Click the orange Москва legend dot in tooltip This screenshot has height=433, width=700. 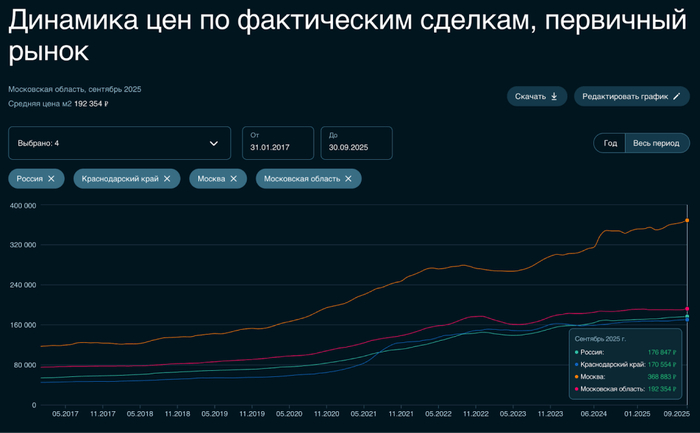pos(577,376)
